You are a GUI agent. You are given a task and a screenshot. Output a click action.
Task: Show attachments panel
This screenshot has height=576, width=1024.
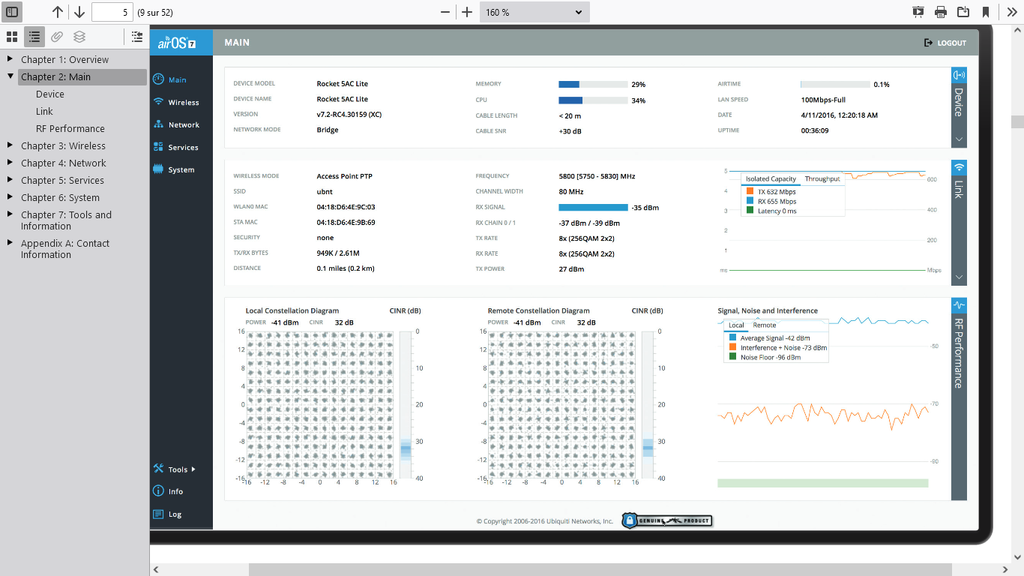point(57,37)
